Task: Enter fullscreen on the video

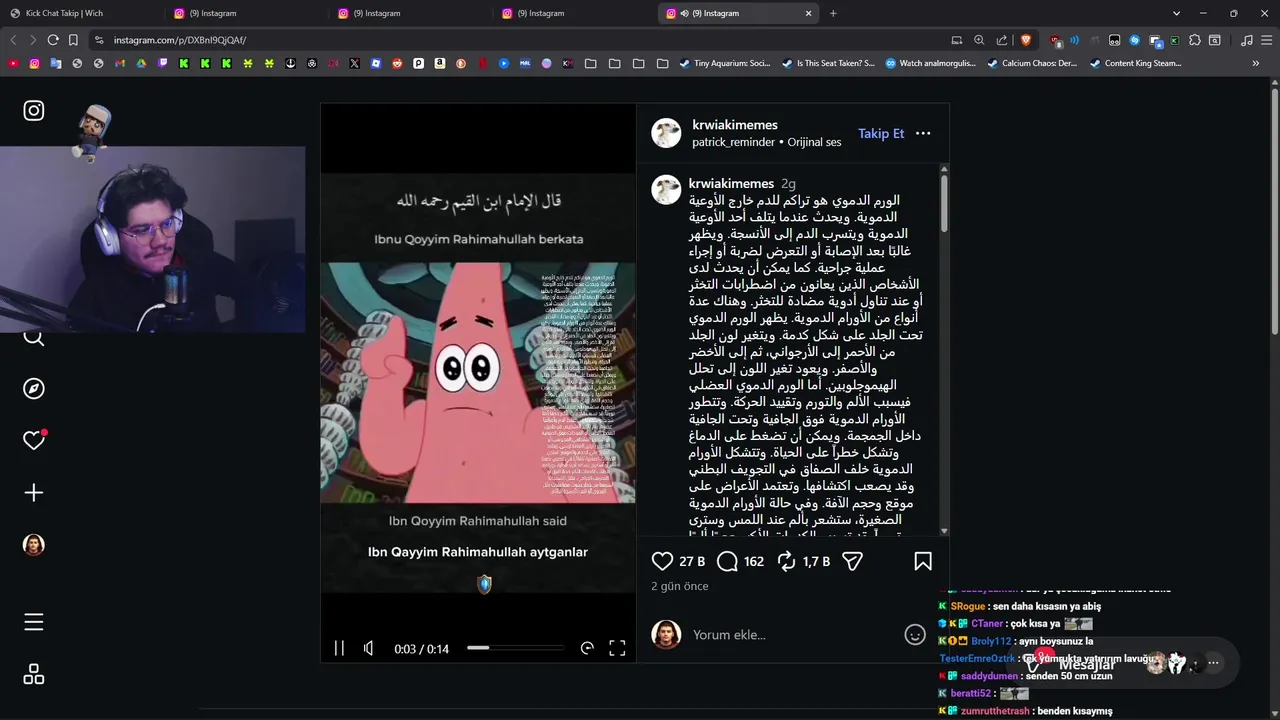Action: tap(617, 648)
